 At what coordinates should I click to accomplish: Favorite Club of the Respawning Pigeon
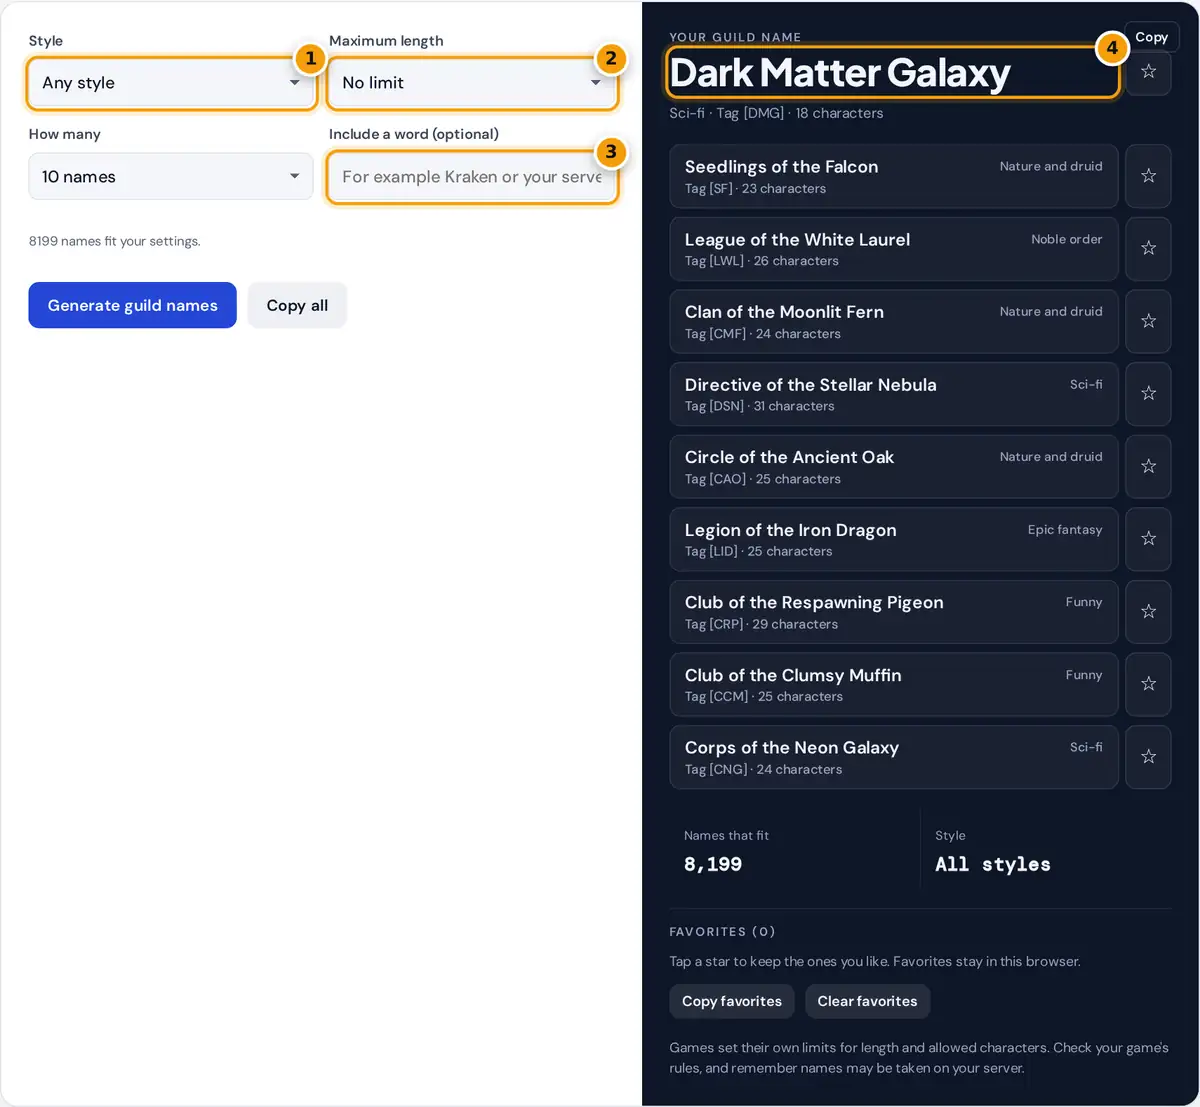click(x=1148, y=611)
